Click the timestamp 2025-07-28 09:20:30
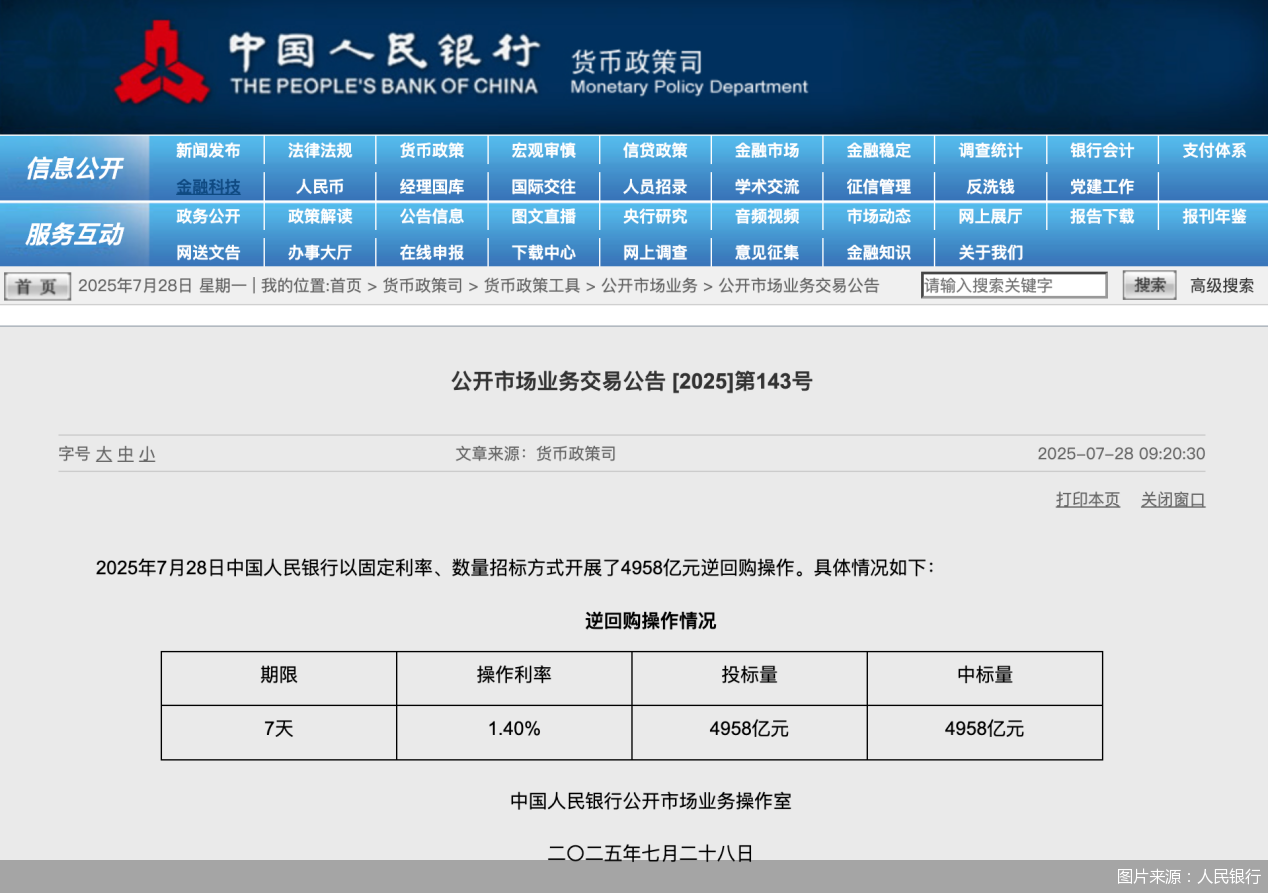Screen dimensions: 1268x893 (x=1121, y=454)
